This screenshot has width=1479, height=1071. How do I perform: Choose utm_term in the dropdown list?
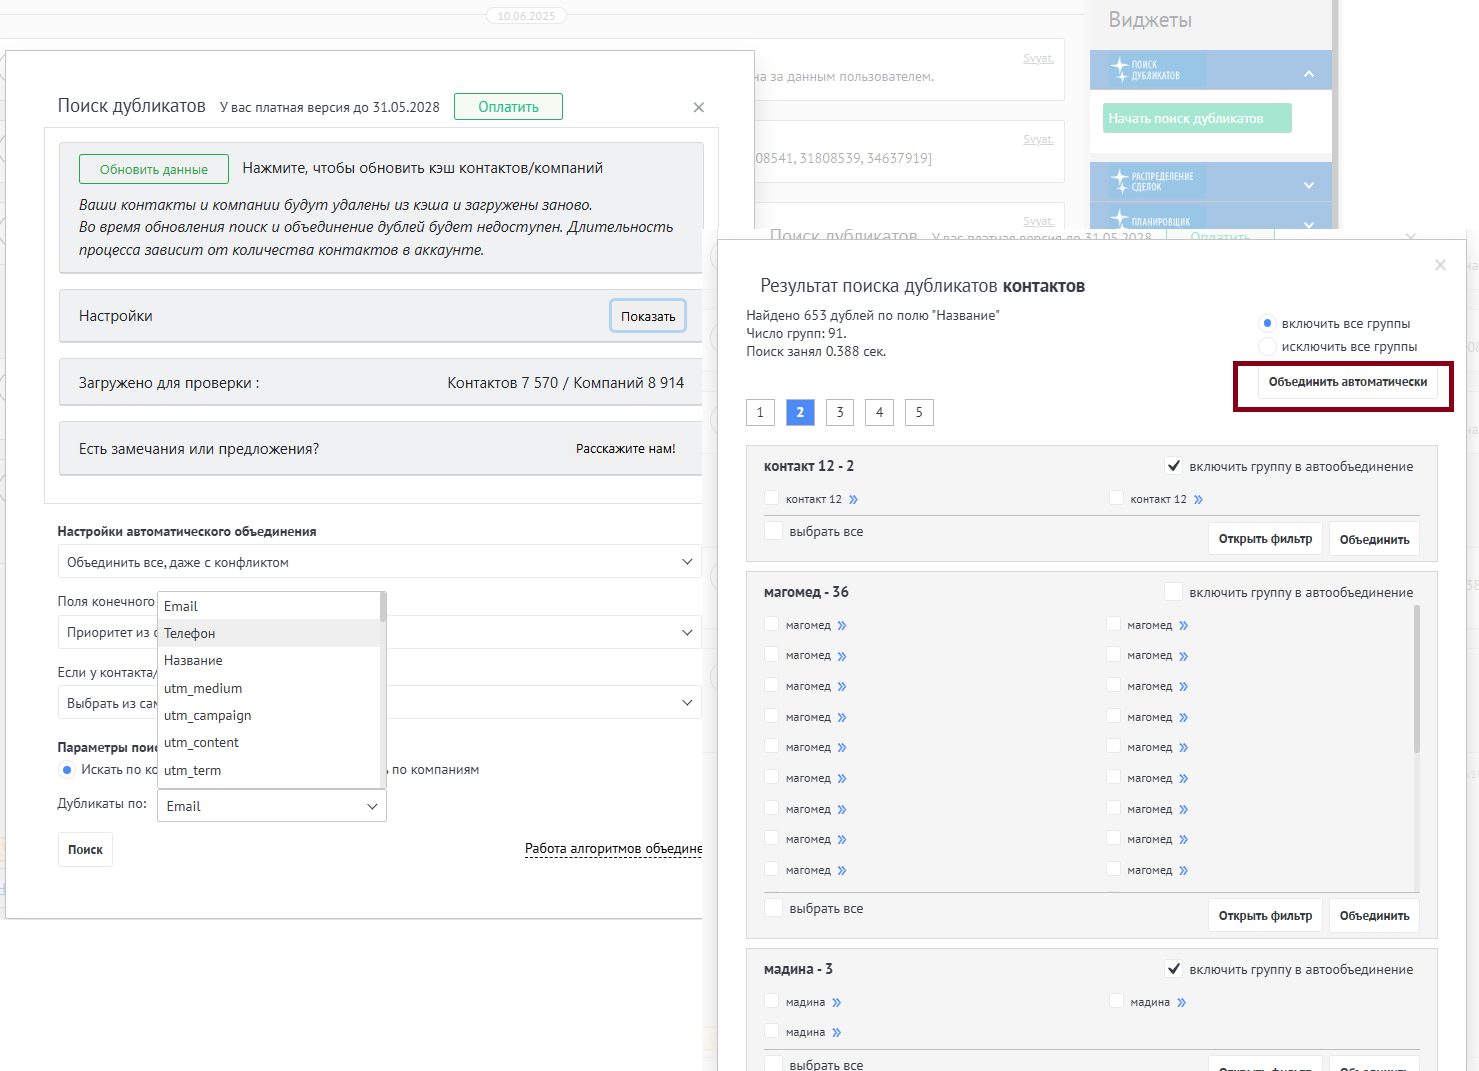[x=269, y=770]
